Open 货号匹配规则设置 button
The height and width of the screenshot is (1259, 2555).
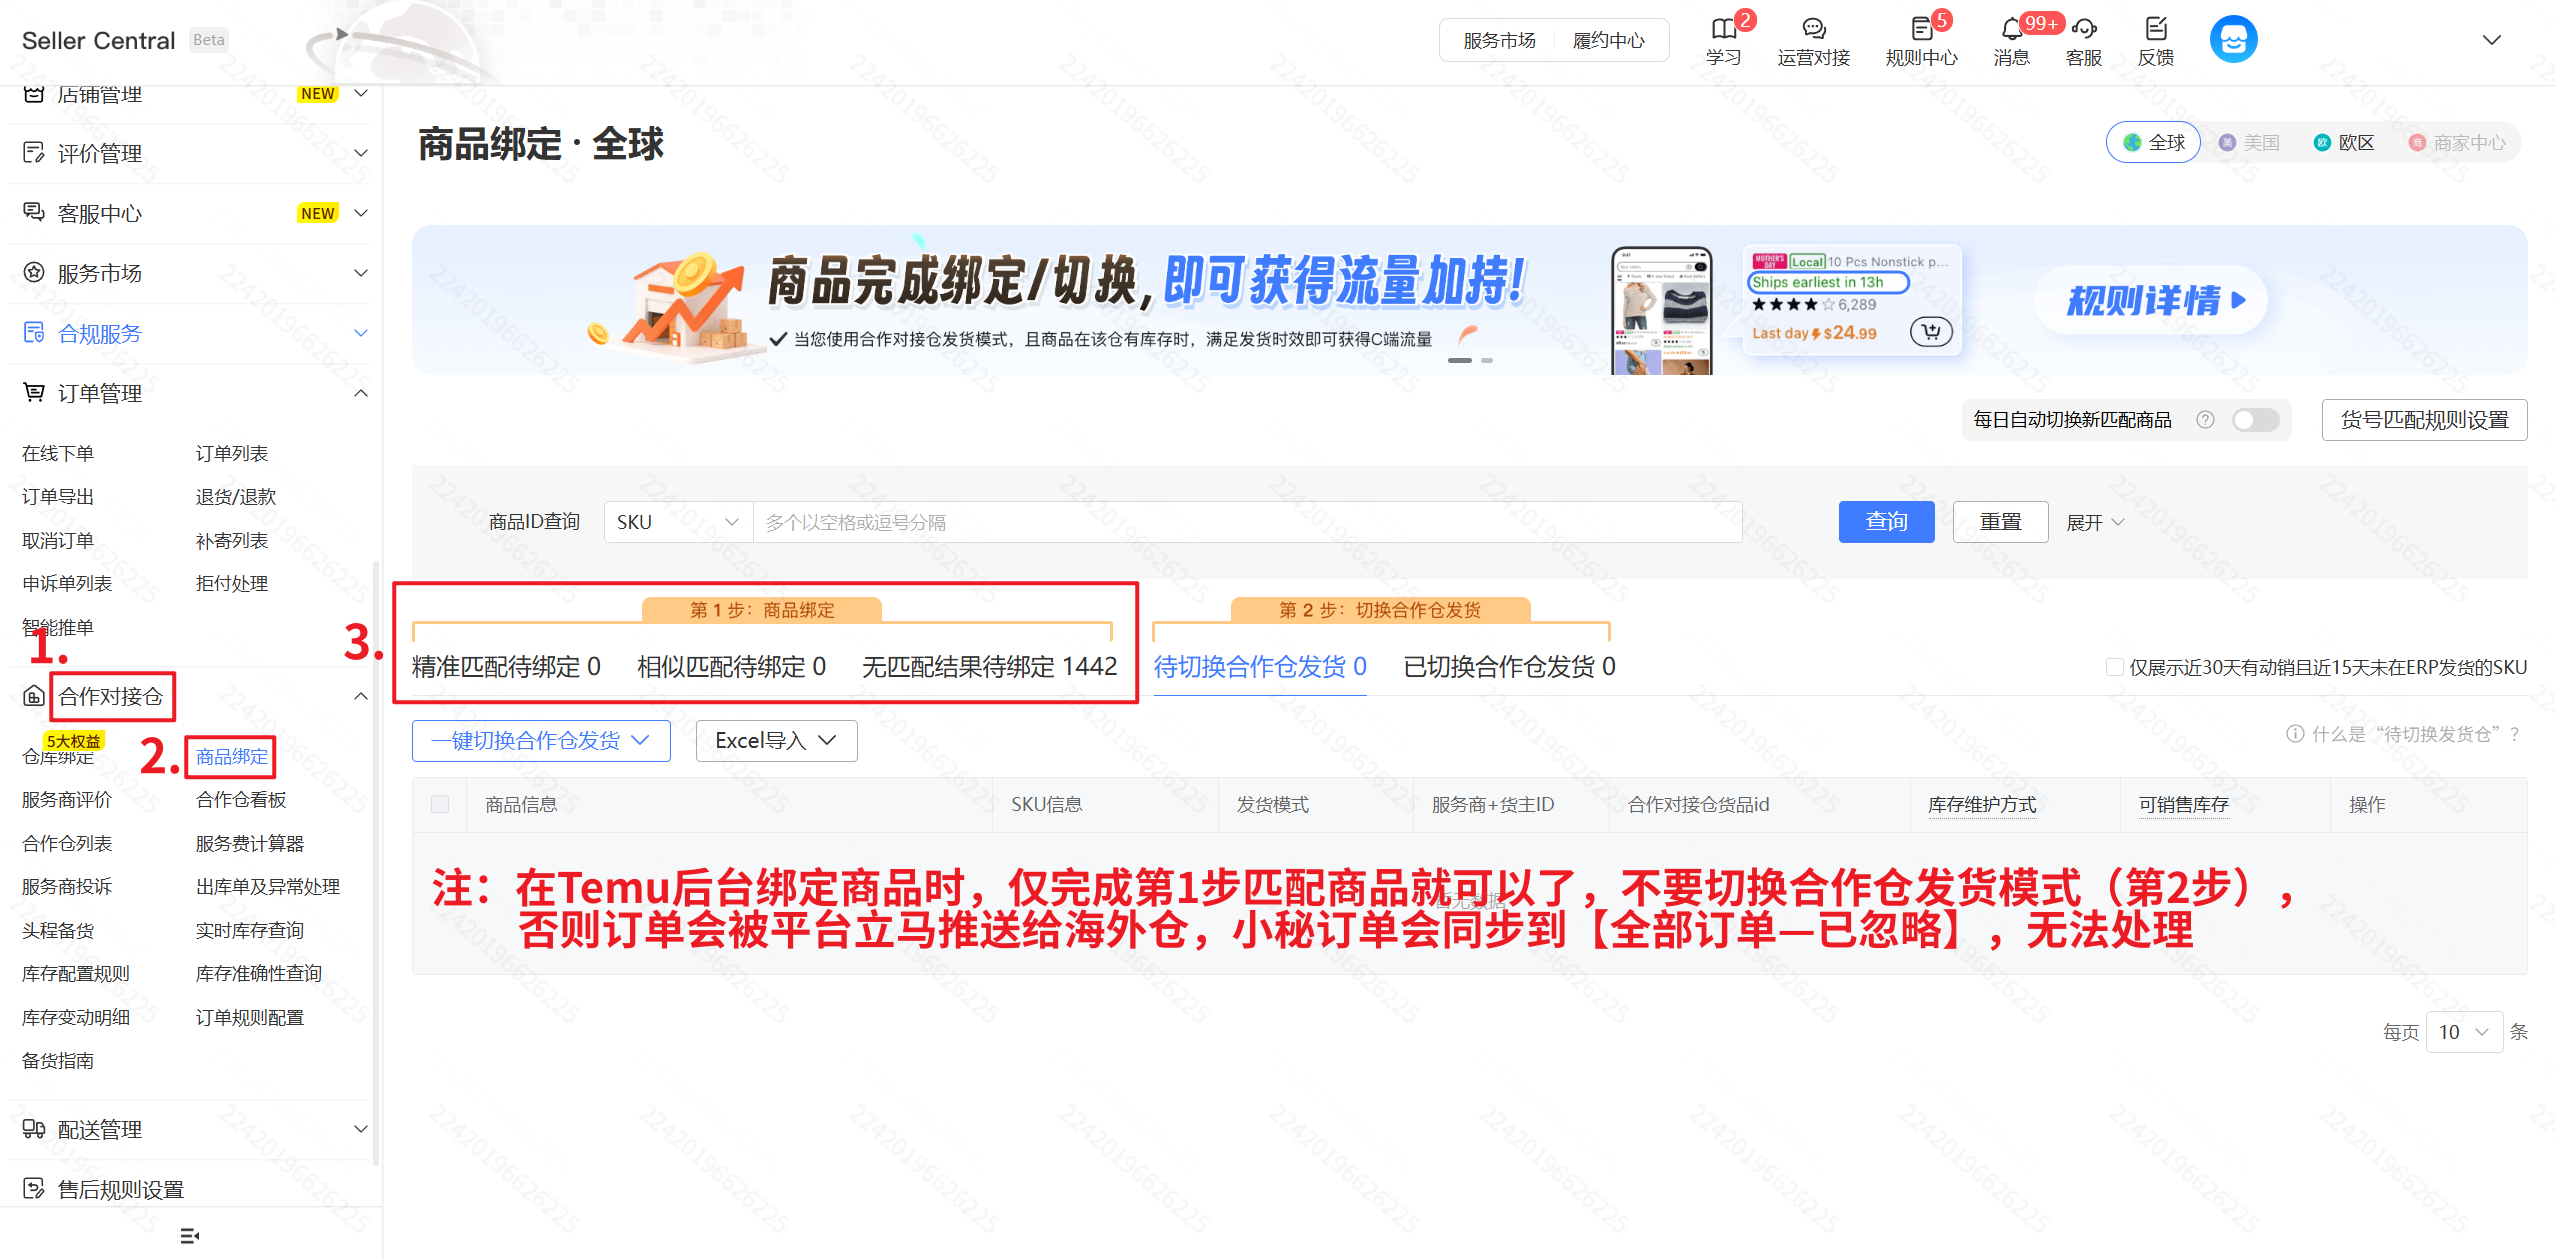pos(2423,420)
